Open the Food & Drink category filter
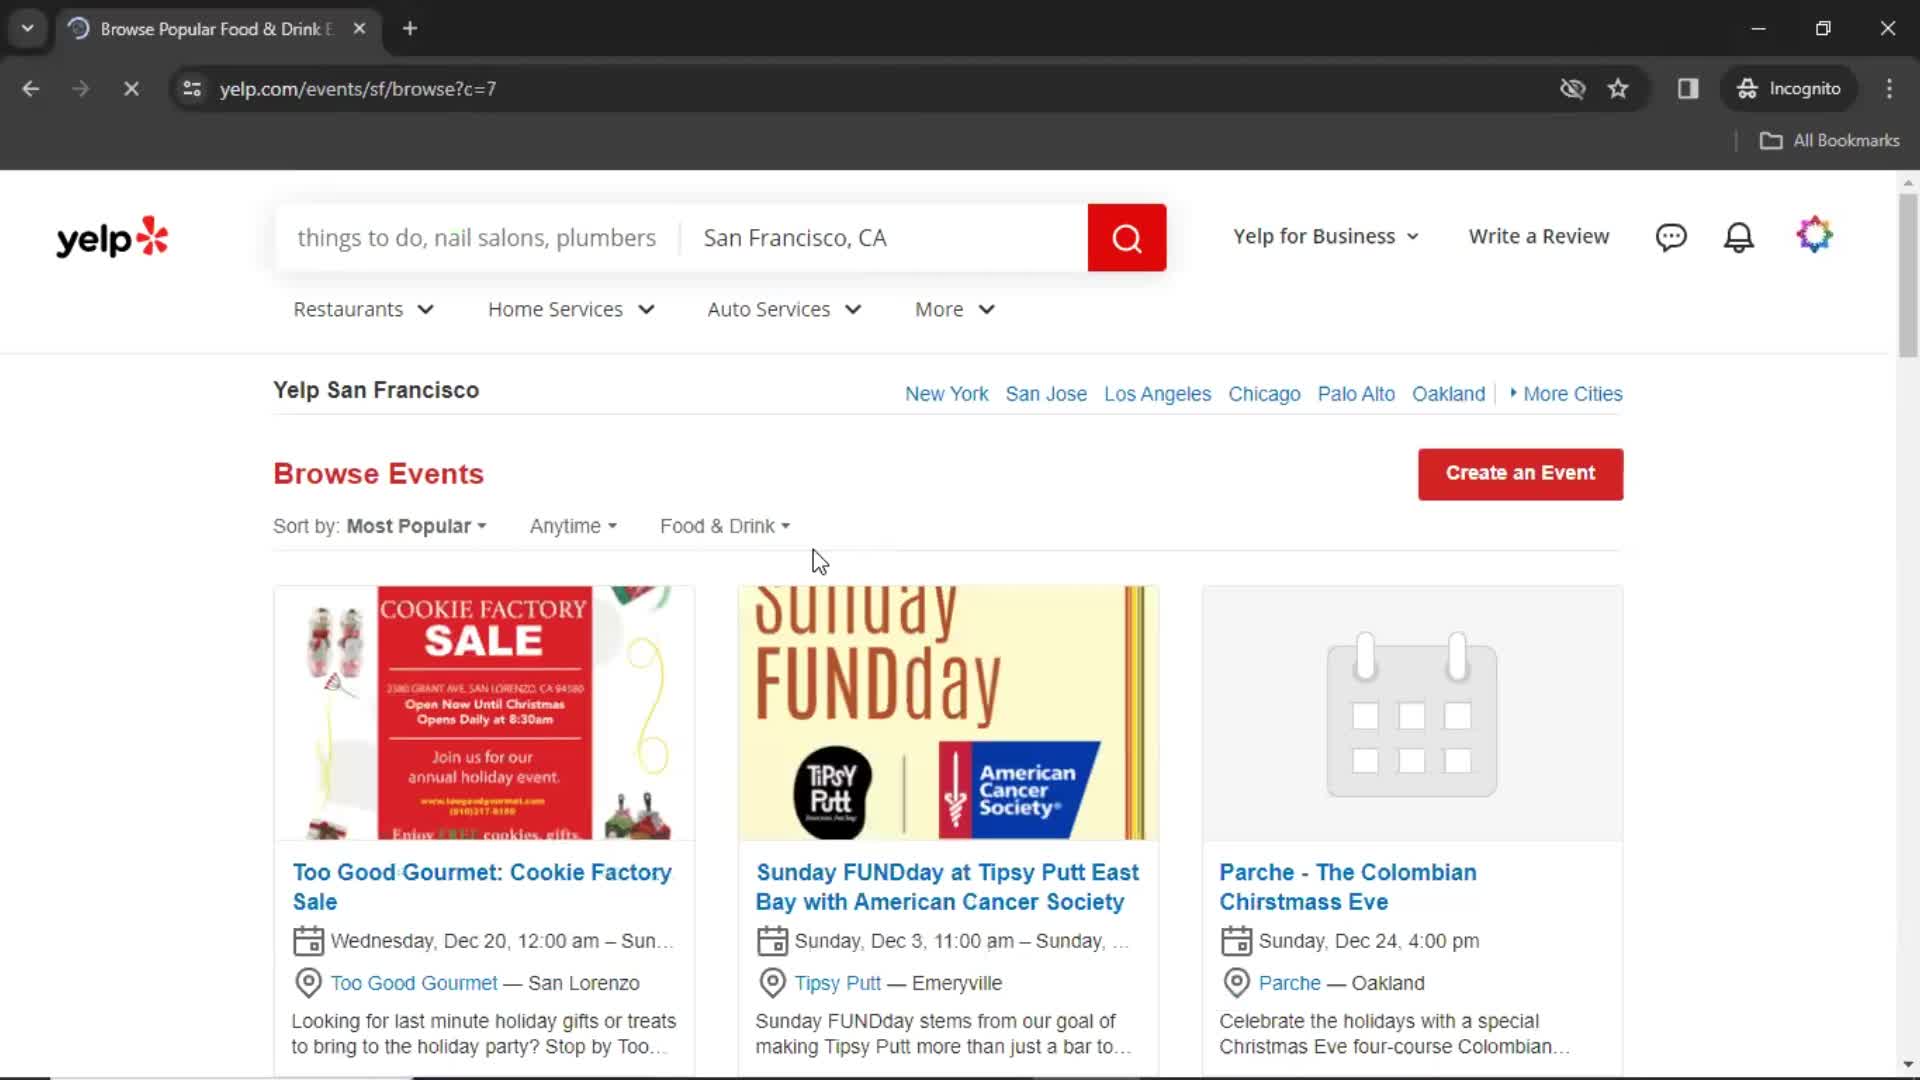 click(725, 526)
